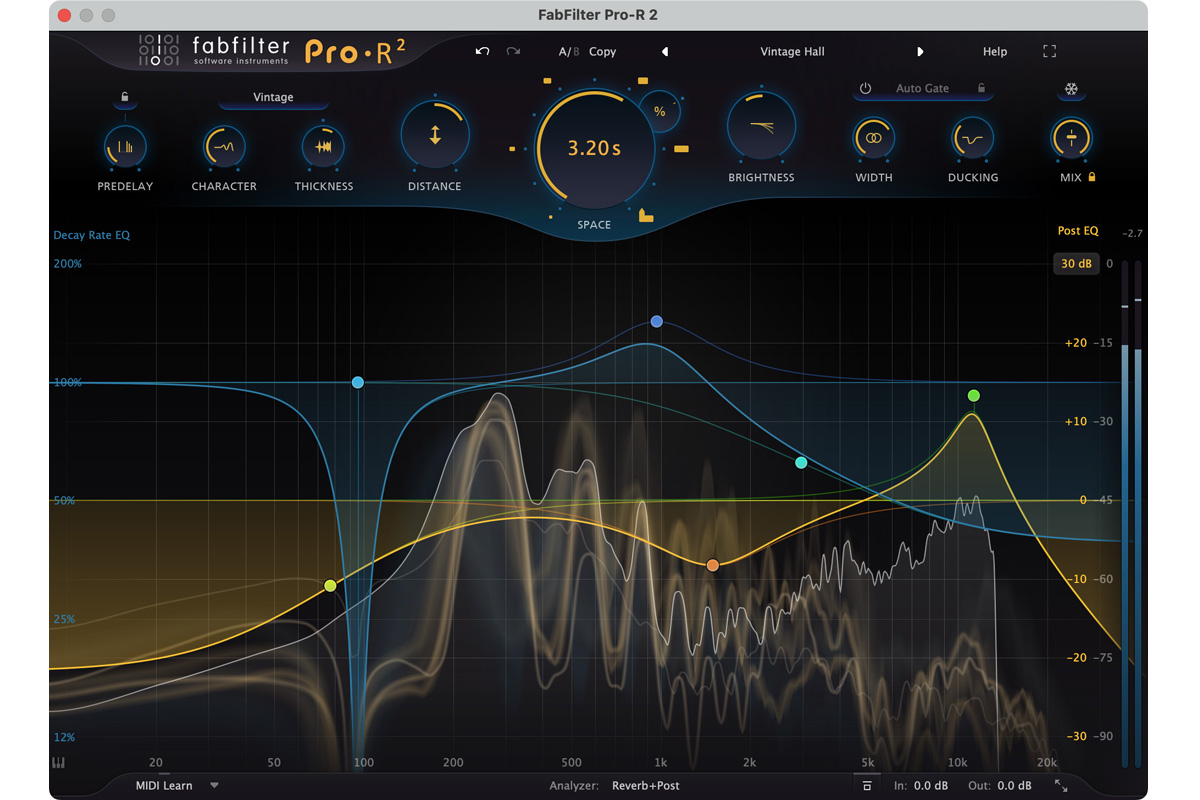Undo the last change
The width and height of the screenshot is (1200, 800).
click(x=482, y=51)
